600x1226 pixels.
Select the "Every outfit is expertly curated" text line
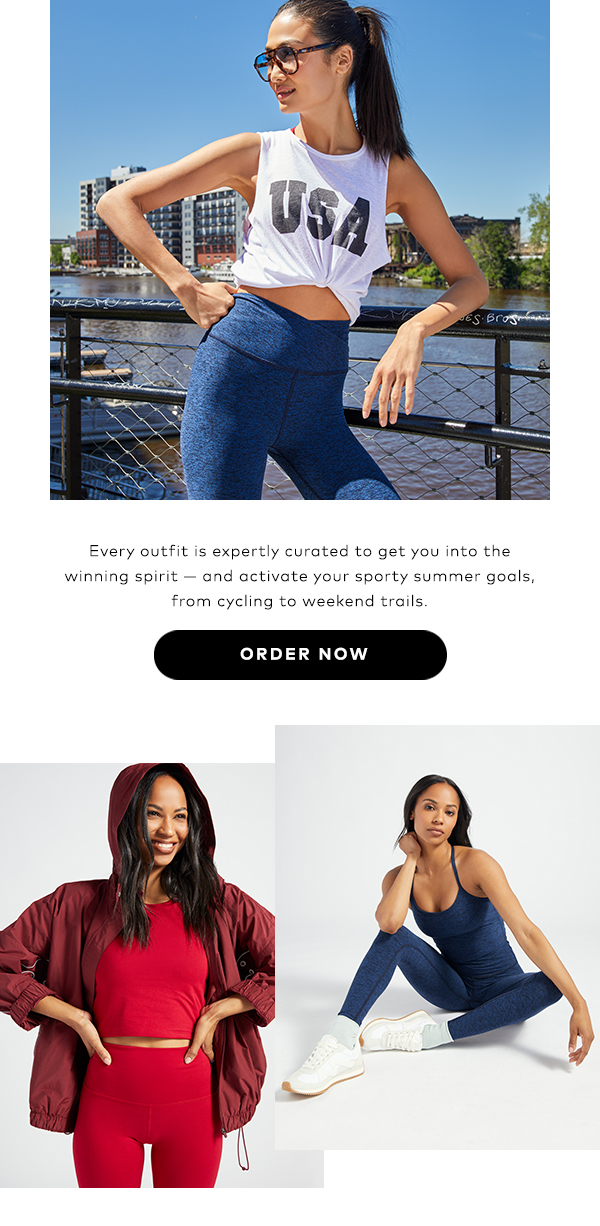pyautogui.click(x=300, y=551)
